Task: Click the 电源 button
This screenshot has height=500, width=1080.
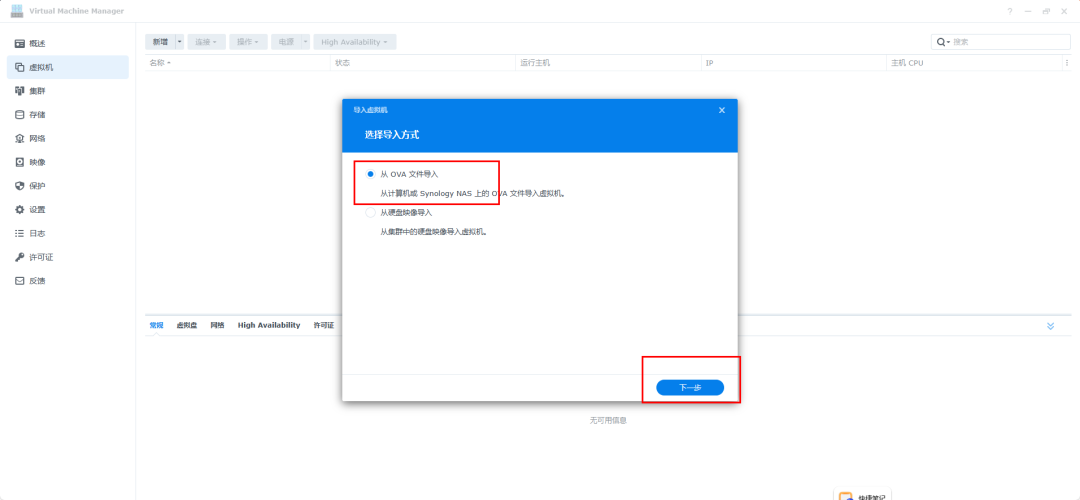Action: [x=286, y=42]
